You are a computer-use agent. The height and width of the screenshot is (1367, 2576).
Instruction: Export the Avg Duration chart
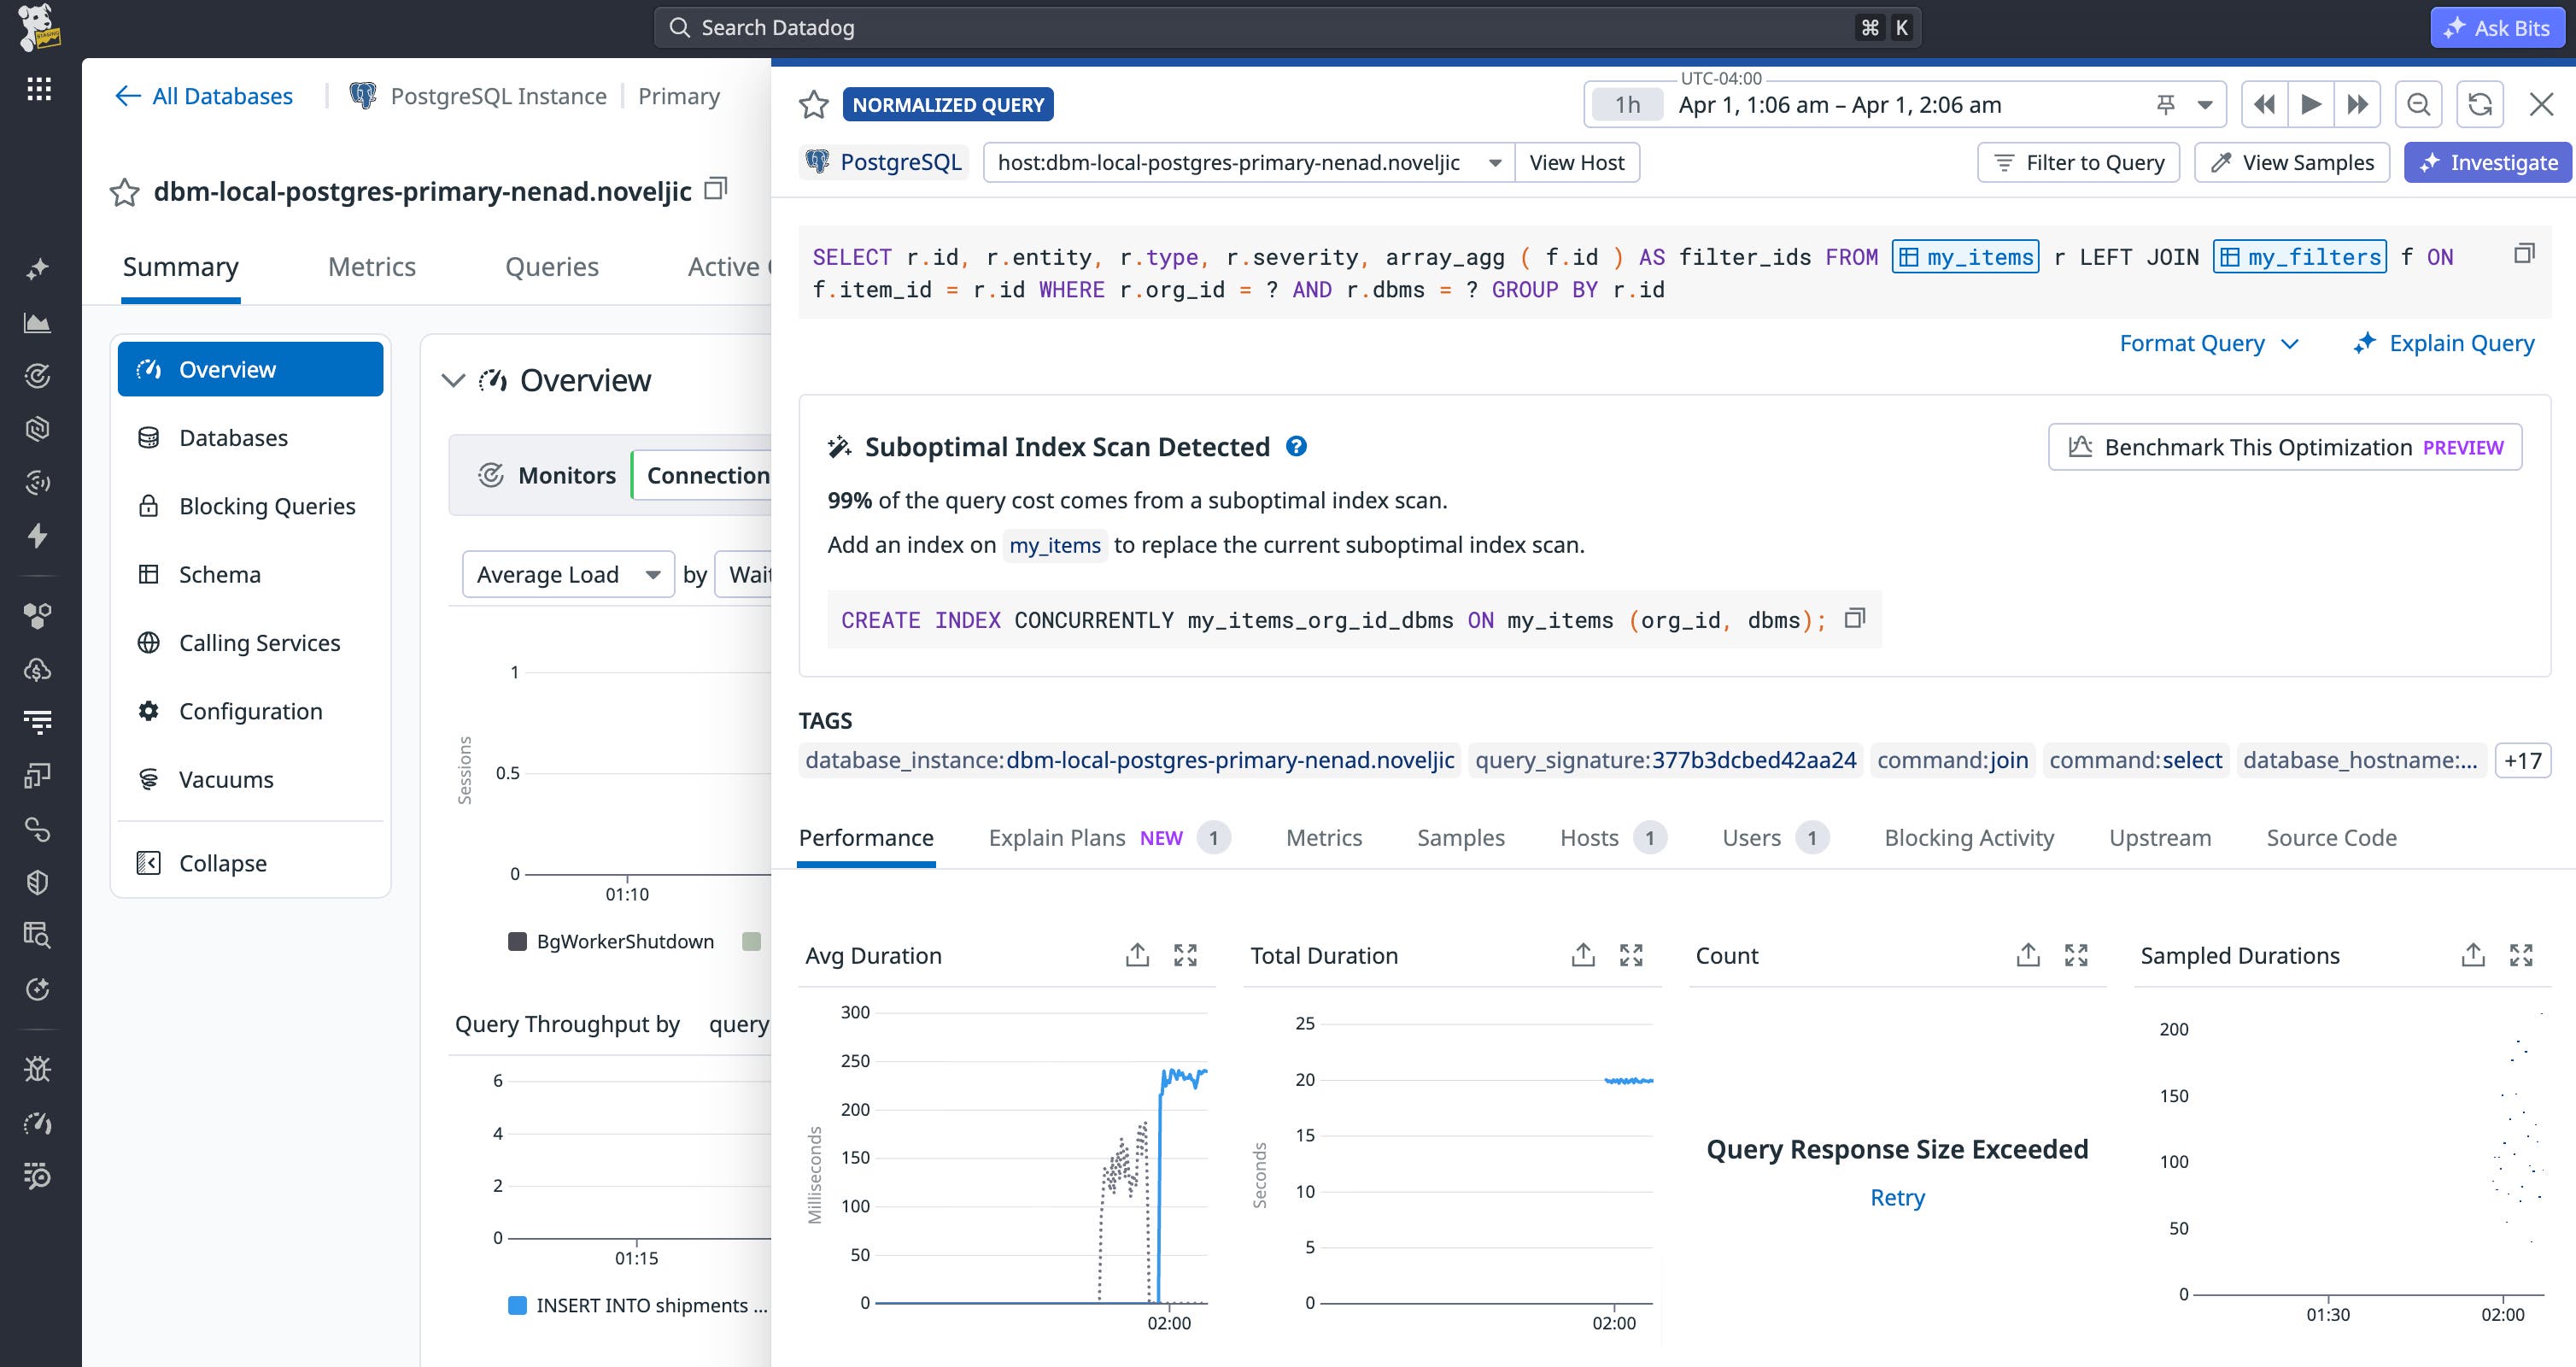click(x=1136, y=955)
